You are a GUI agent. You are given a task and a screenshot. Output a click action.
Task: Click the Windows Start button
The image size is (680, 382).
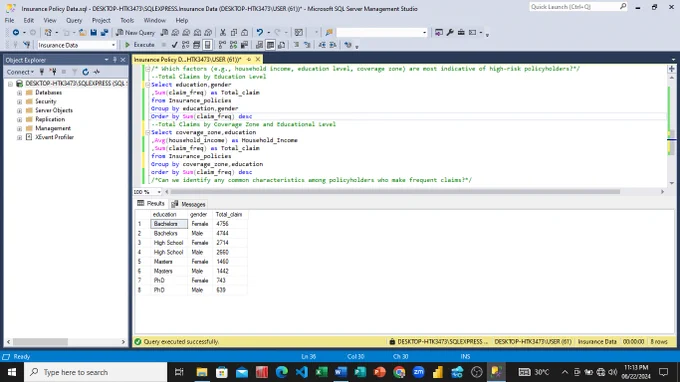[x=12, y=372]
